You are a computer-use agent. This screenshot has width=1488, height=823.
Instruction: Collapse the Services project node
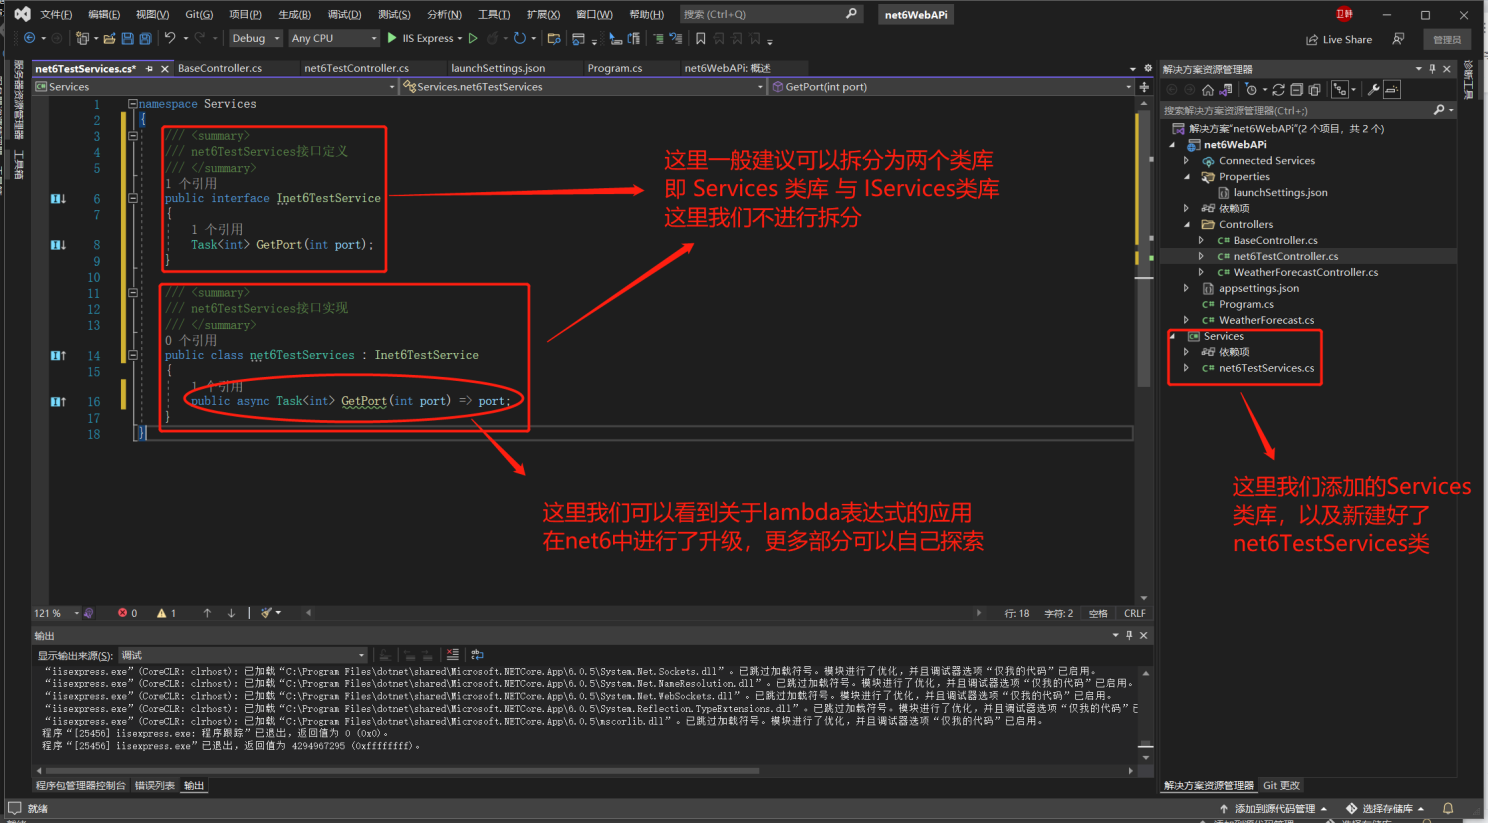click(x=1172, y=336)
